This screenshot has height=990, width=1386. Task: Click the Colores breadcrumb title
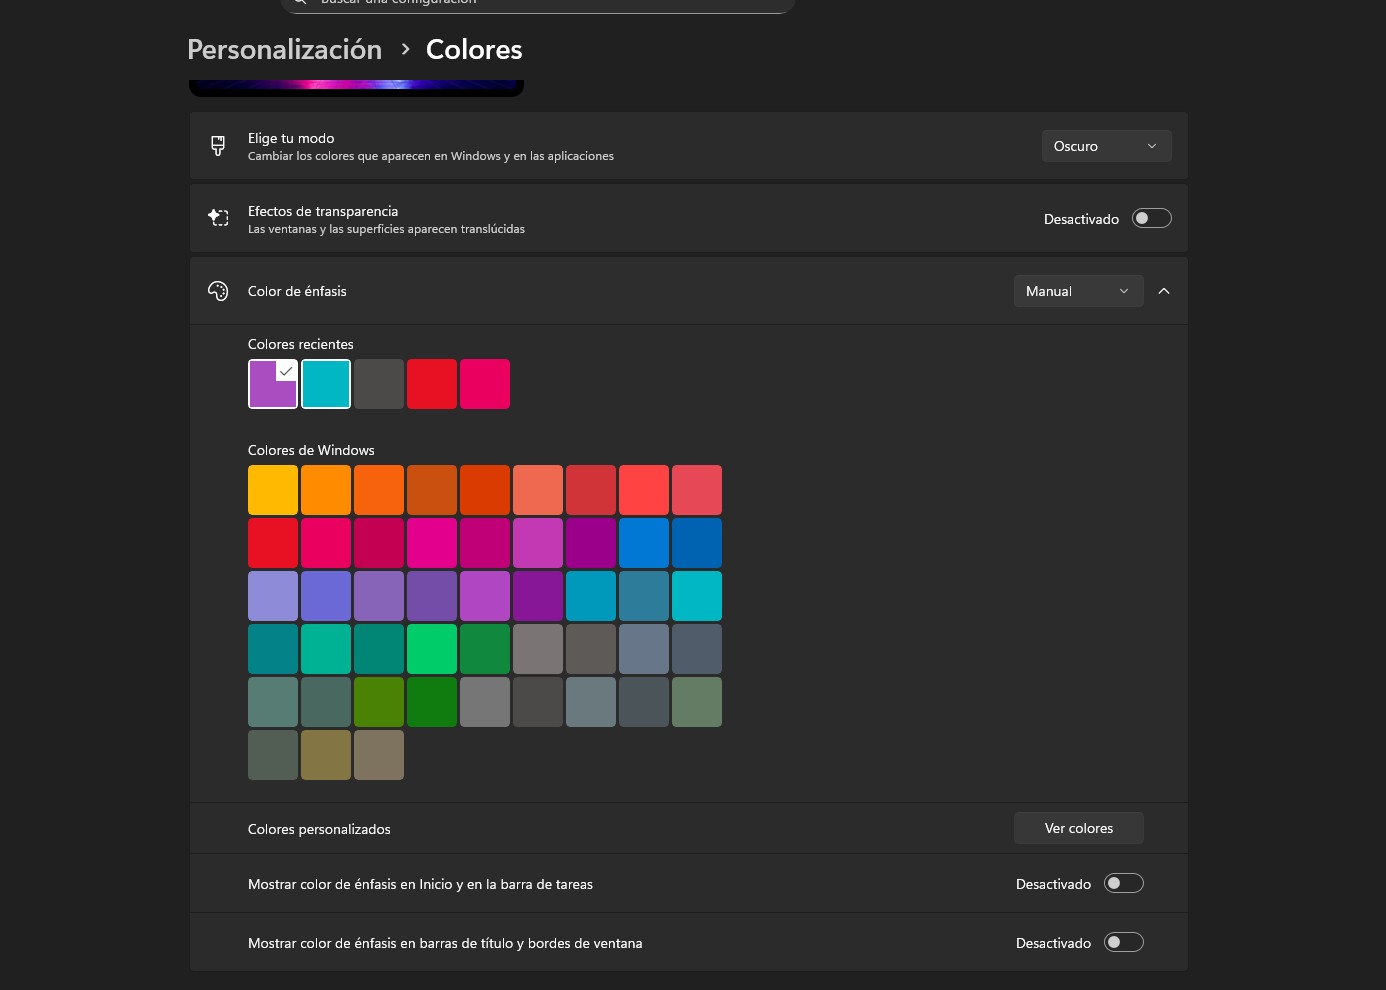pos(474,49)
